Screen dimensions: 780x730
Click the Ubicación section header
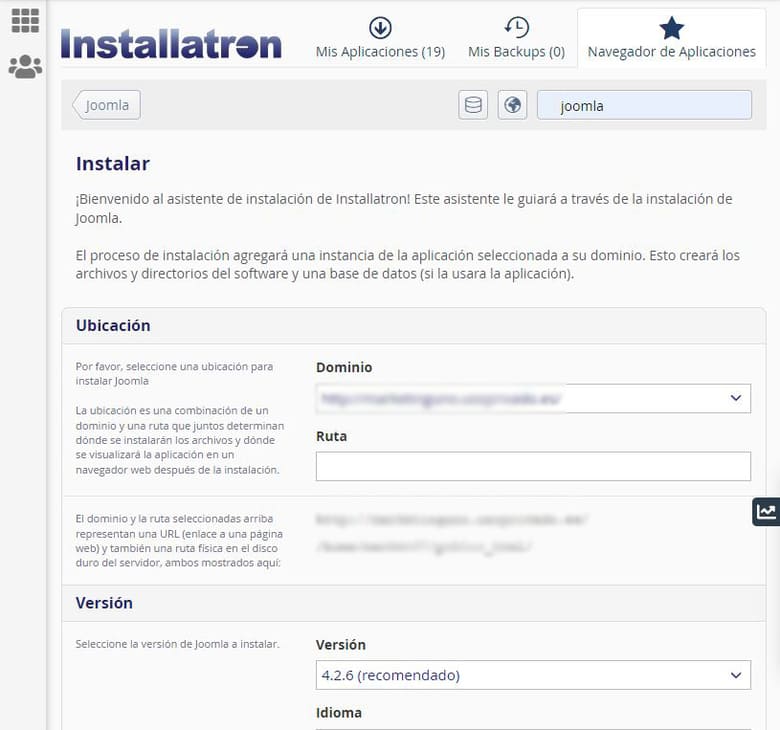(414, 326)
